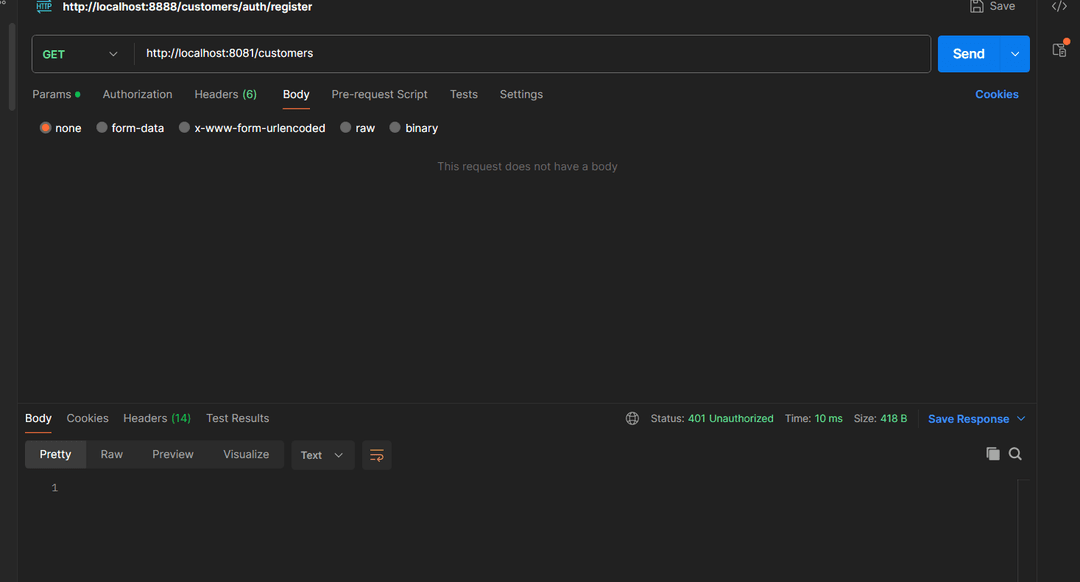
Task: Click the network globe icon
Action: pos(632,419)
